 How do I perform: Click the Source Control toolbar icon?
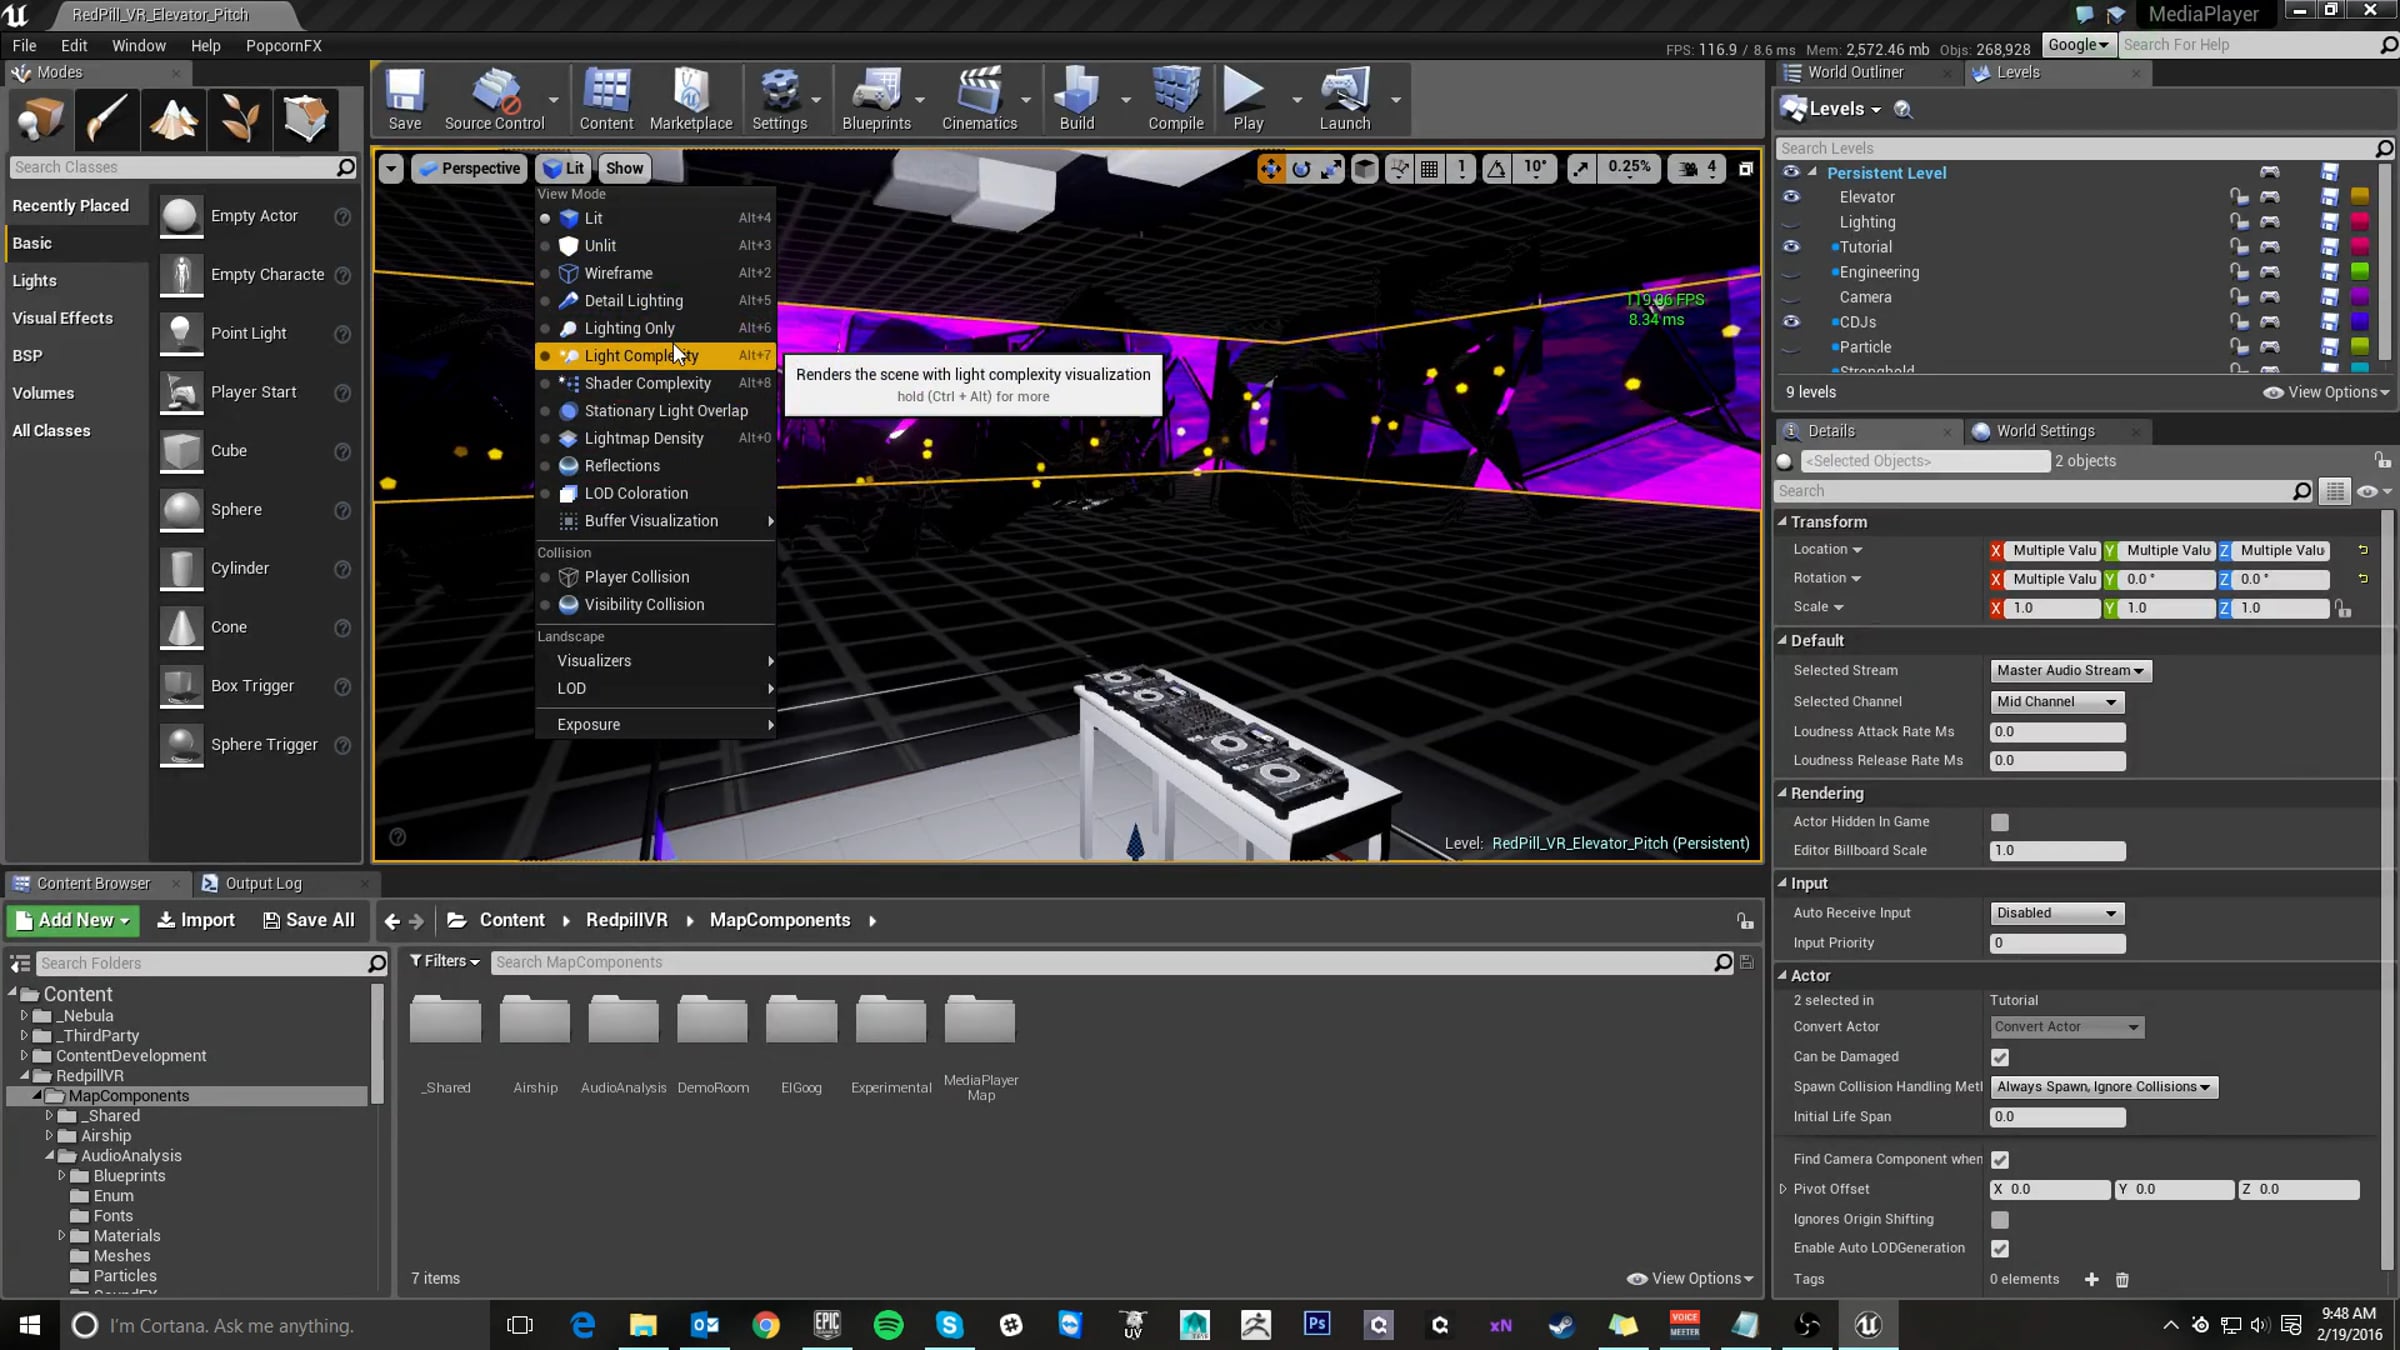(494, 99)
